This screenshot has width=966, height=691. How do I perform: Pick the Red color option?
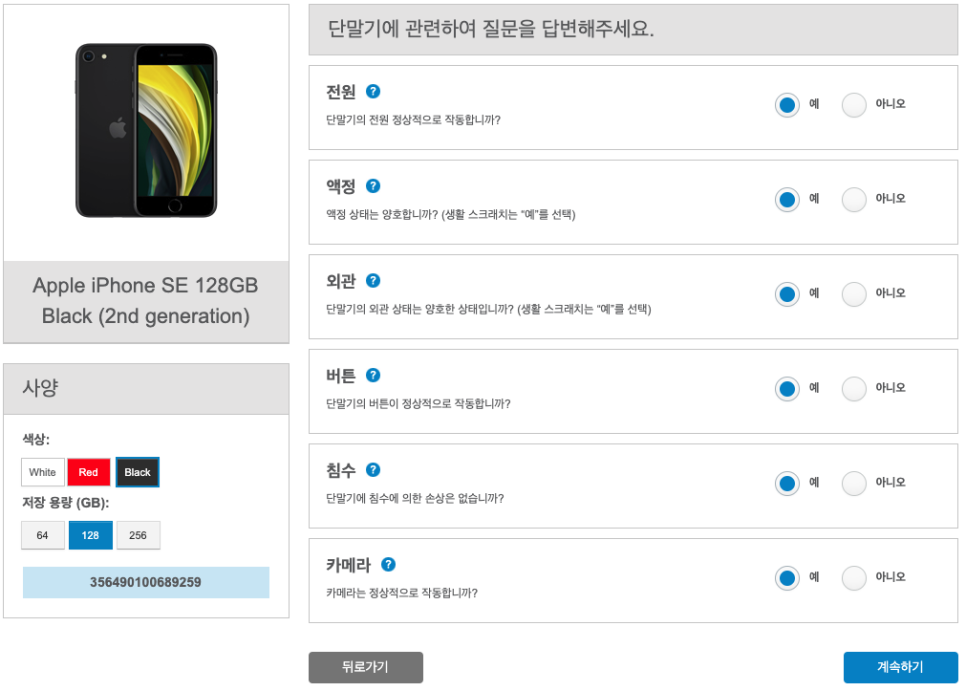pos(89,472)
